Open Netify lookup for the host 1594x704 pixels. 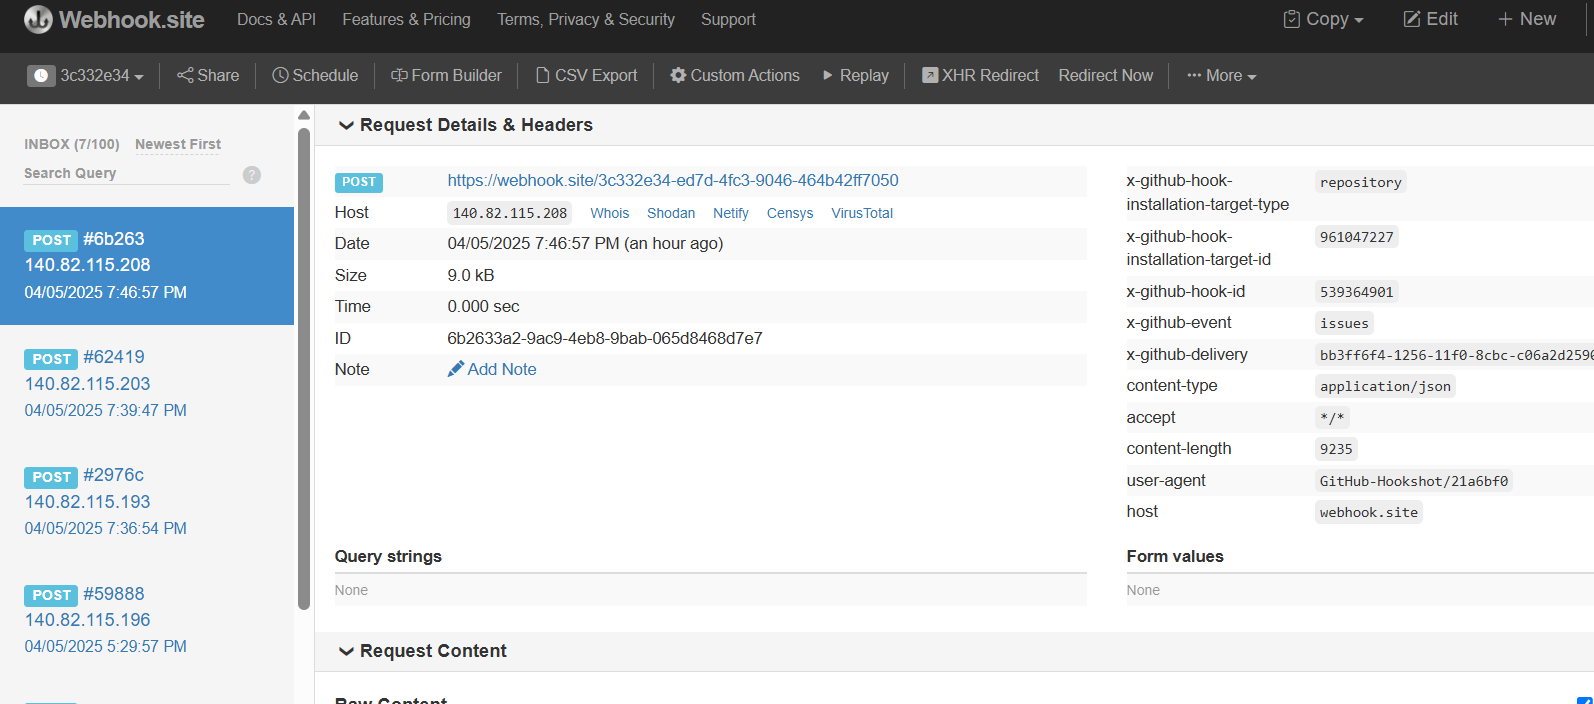[731, 213]
